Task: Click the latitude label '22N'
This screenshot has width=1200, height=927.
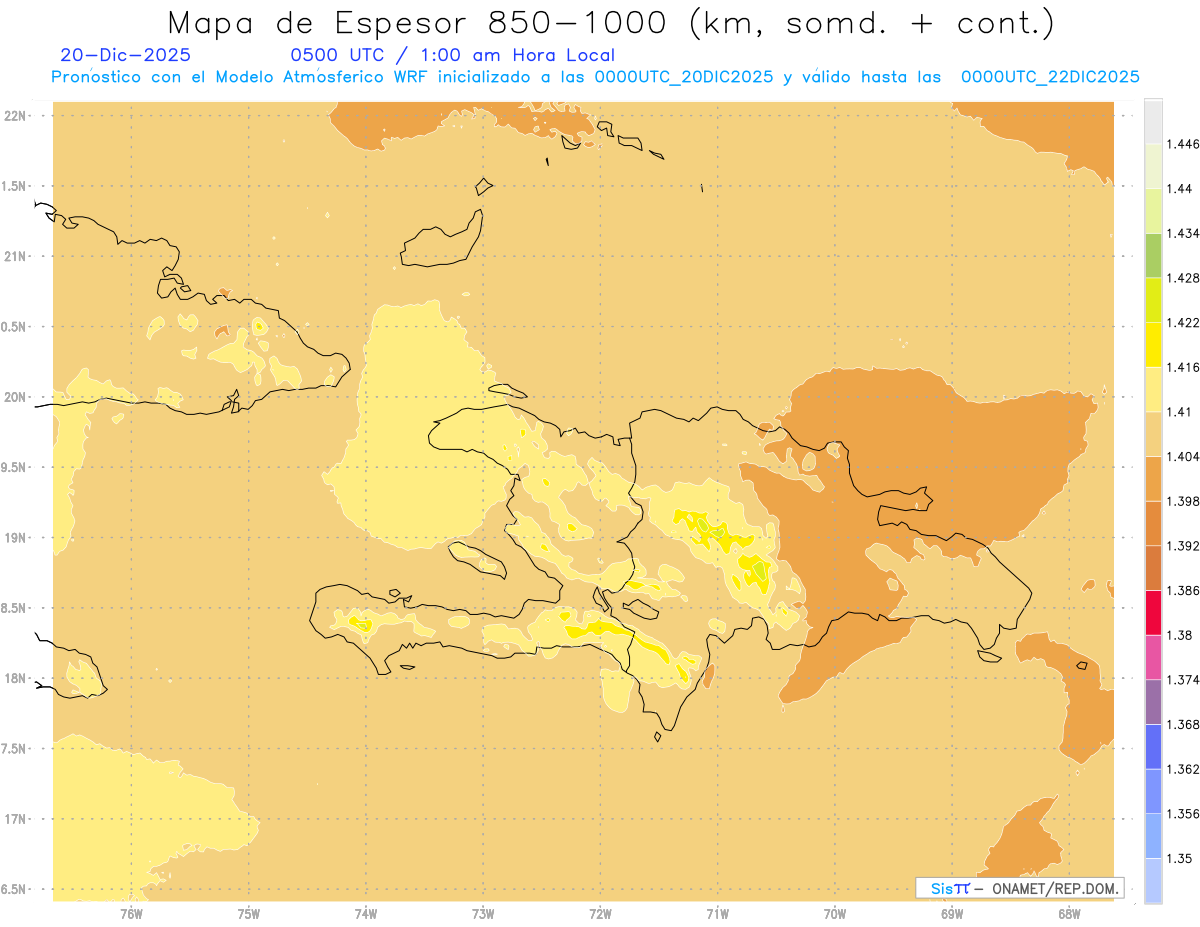Action: pos(16,115)
